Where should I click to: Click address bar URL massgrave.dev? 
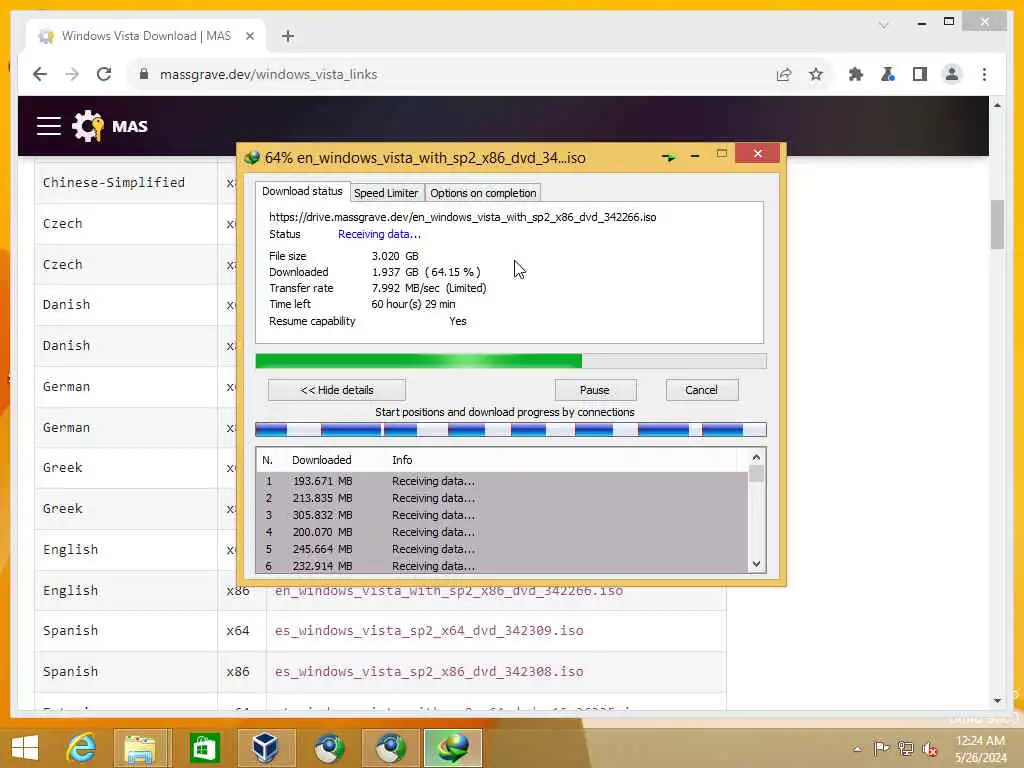coord(268,74)
